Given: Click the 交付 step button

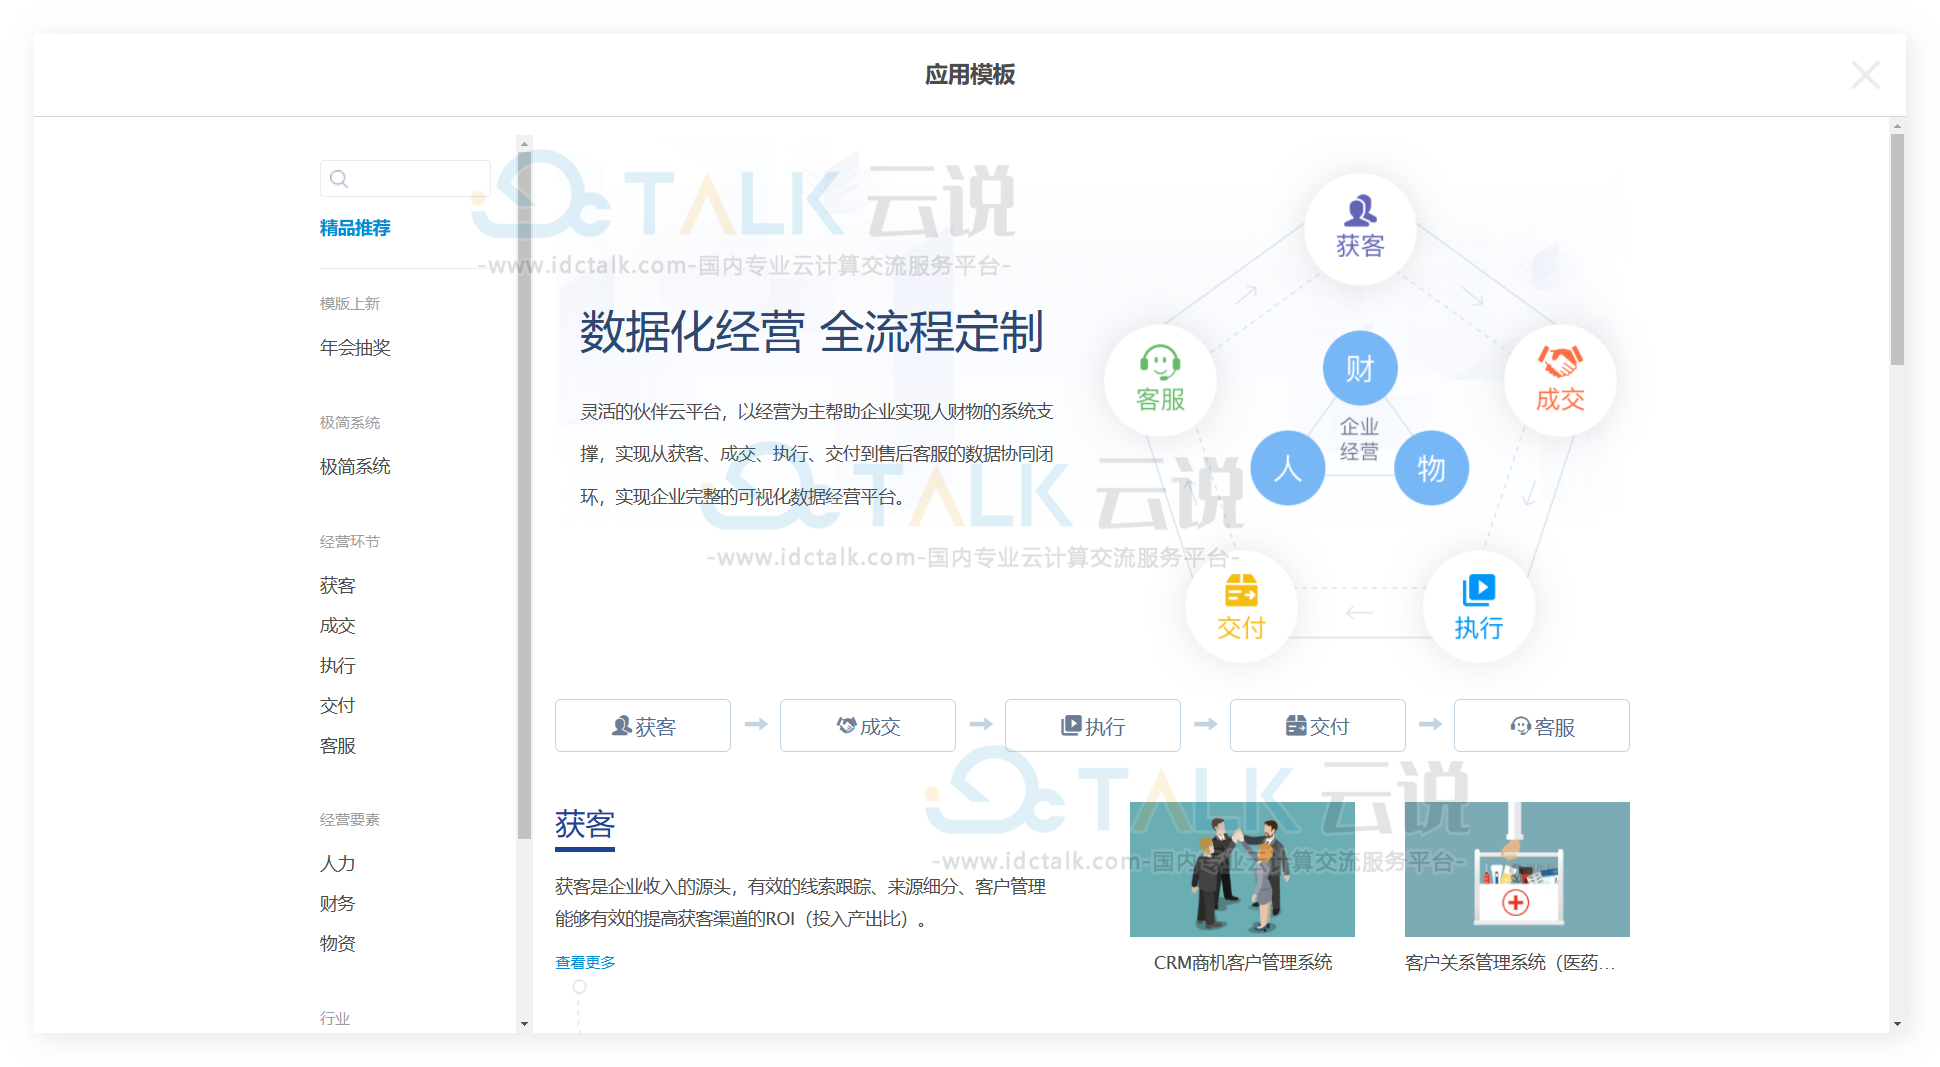Looking at the screenshot, I should pos(1318,726).
